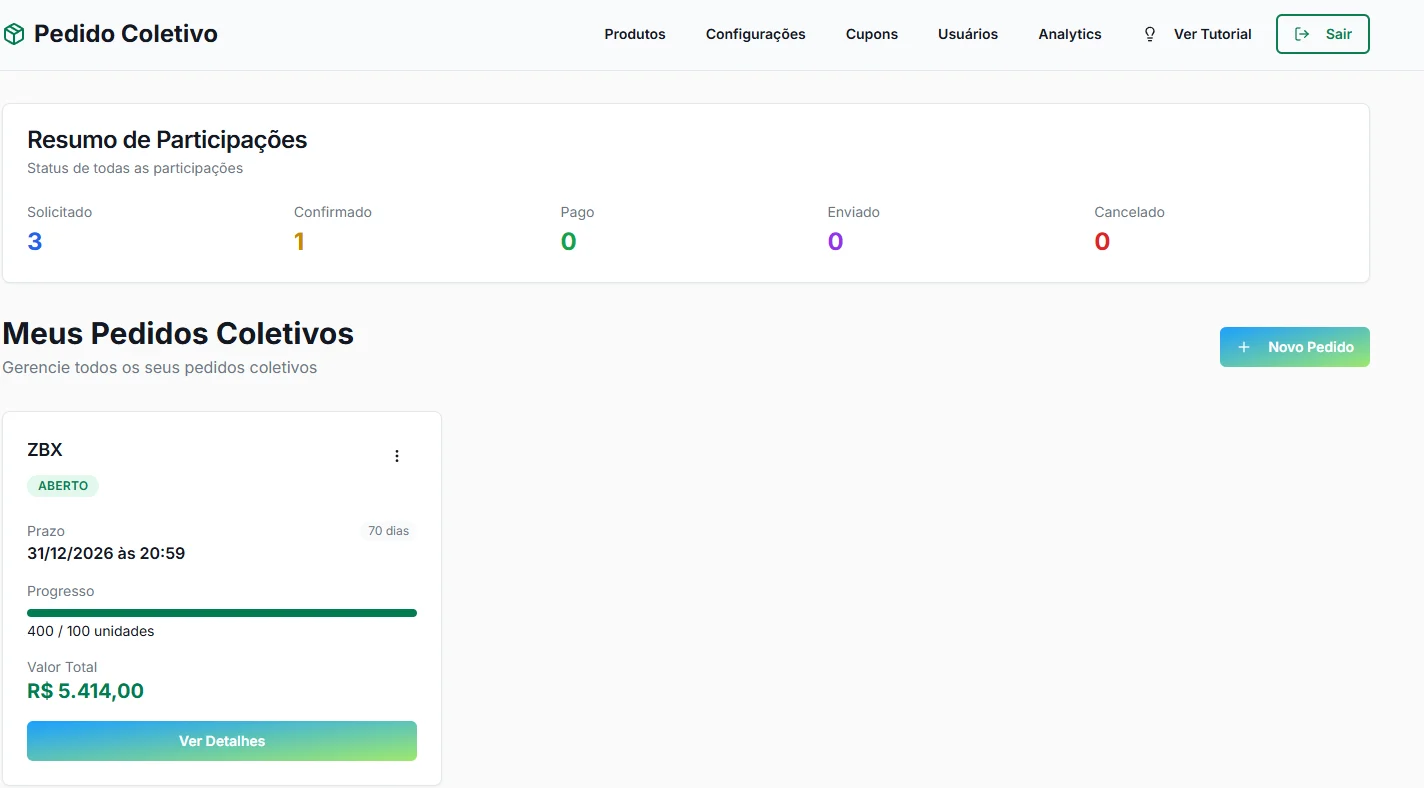The image size is (1424, 788).
Task: Go to Configurações in the navigation
Action: coord(756,34)
